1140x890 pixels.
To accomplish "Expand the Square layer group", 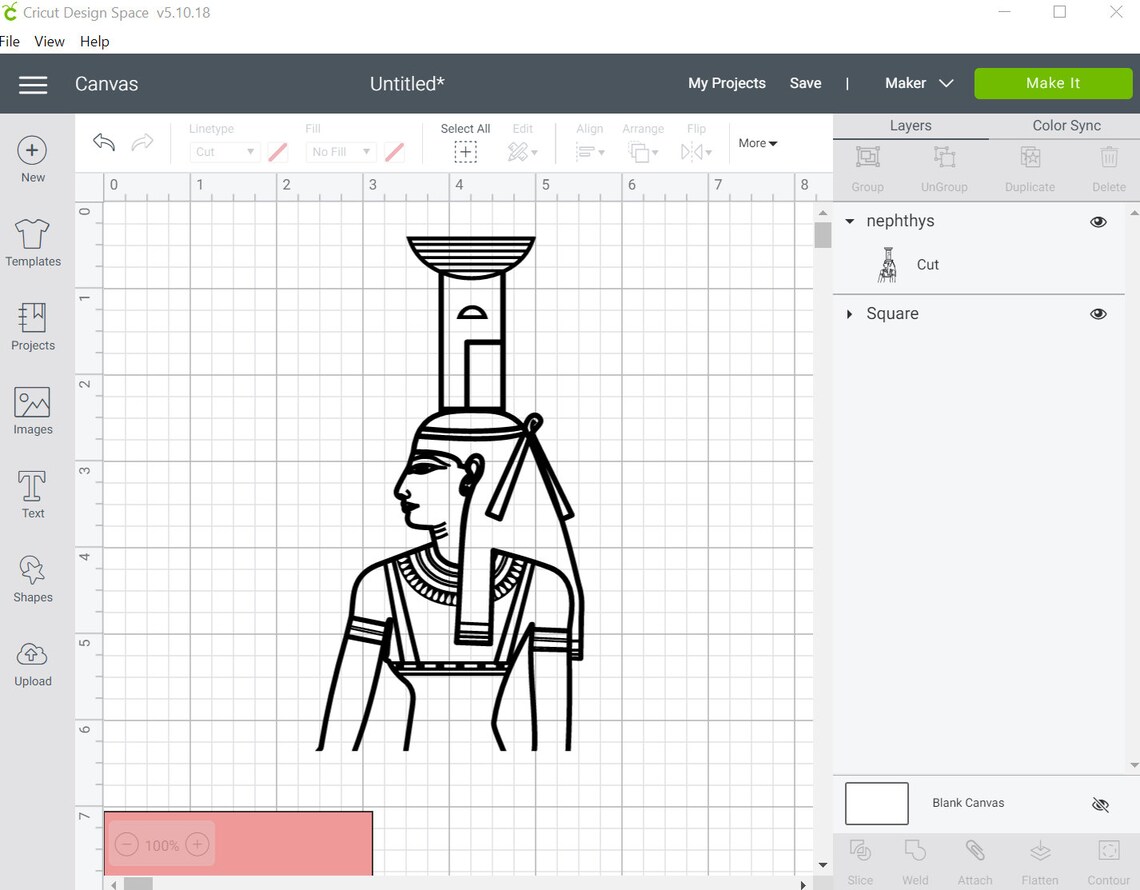I will click(849, 313).
